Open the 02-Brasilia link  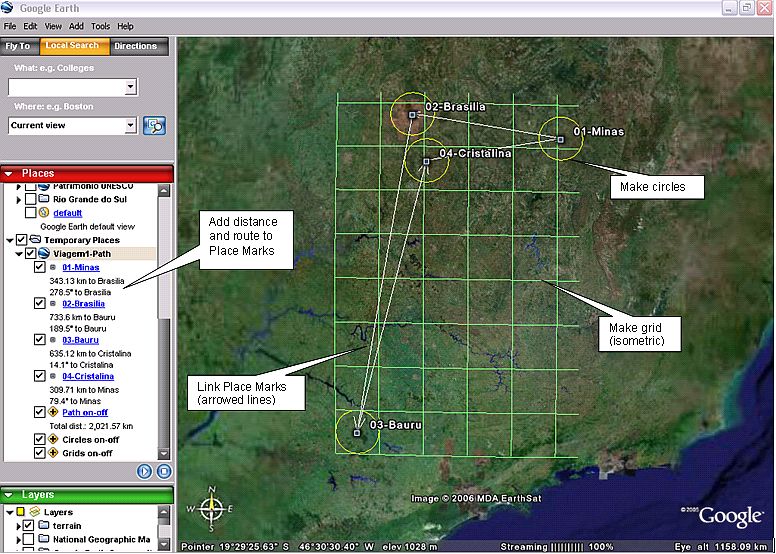(x=84, y=303)
